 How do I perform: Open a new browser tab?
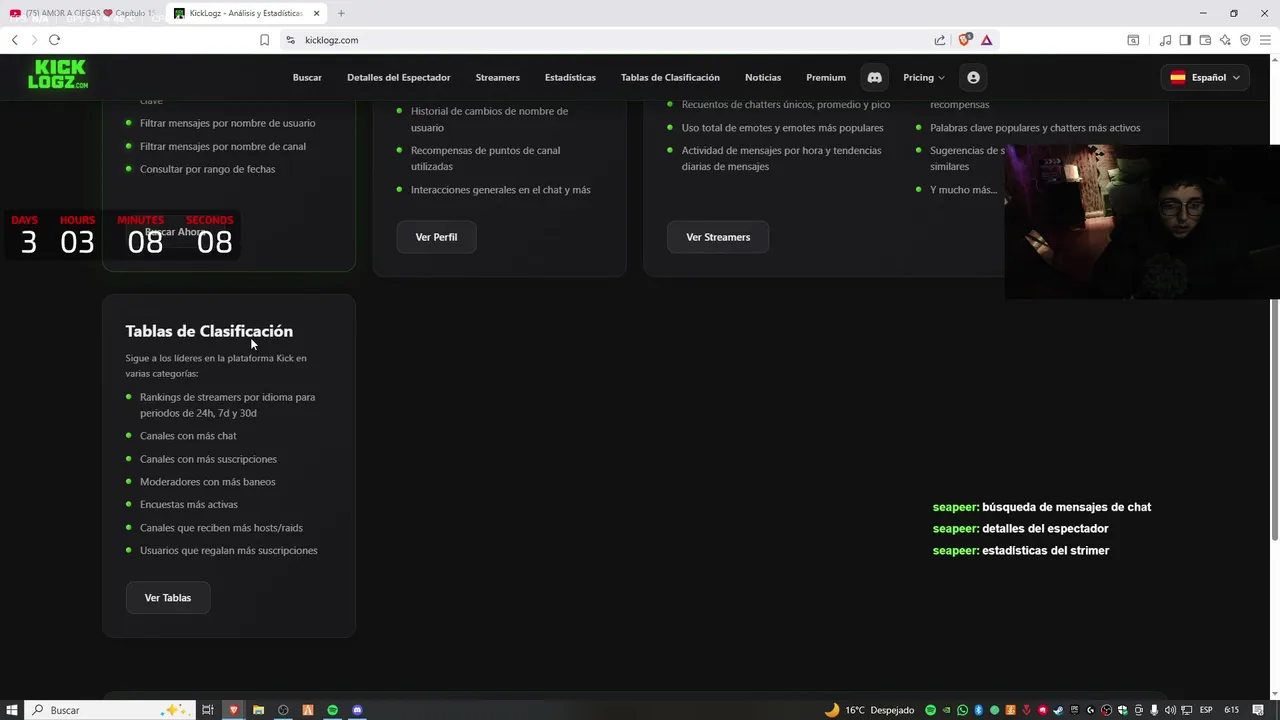coord(341,13)
